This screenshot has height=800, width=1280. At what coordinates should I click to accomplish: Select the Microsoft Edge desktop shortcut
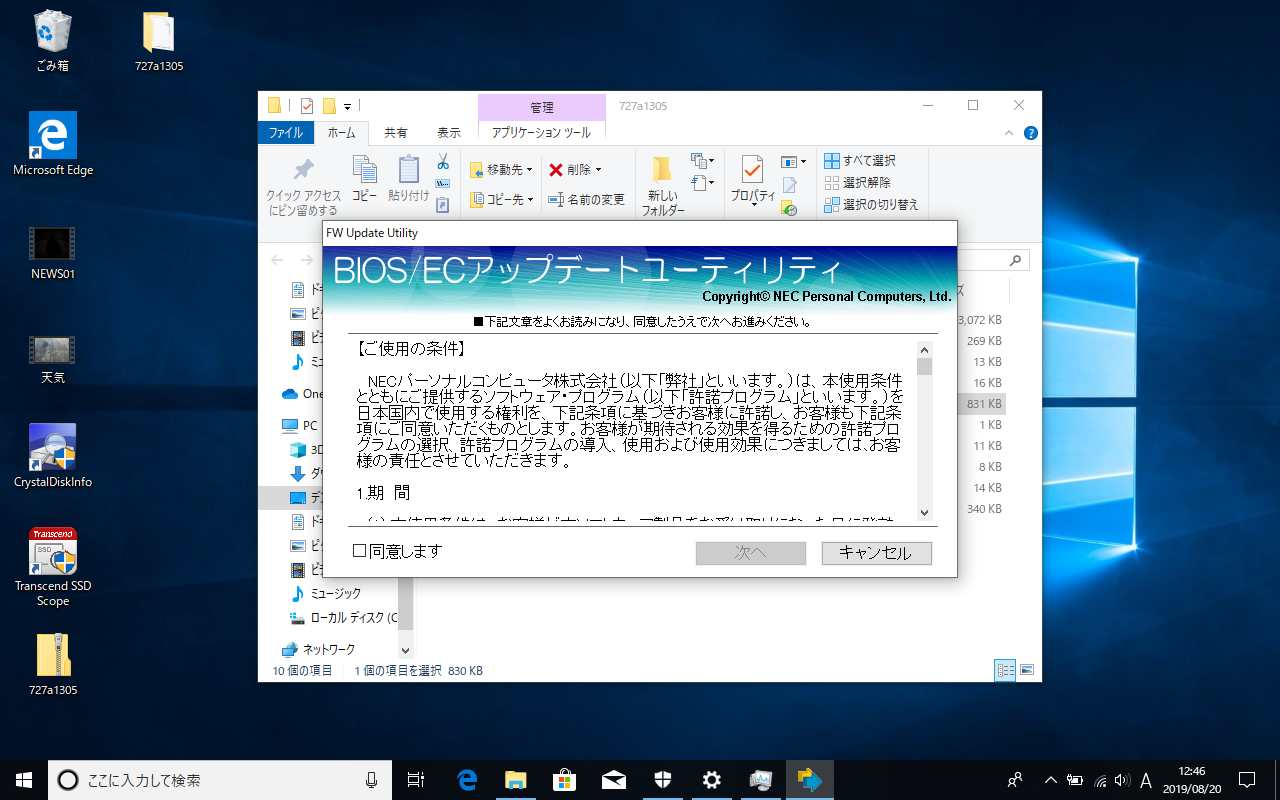pos(53,145)
